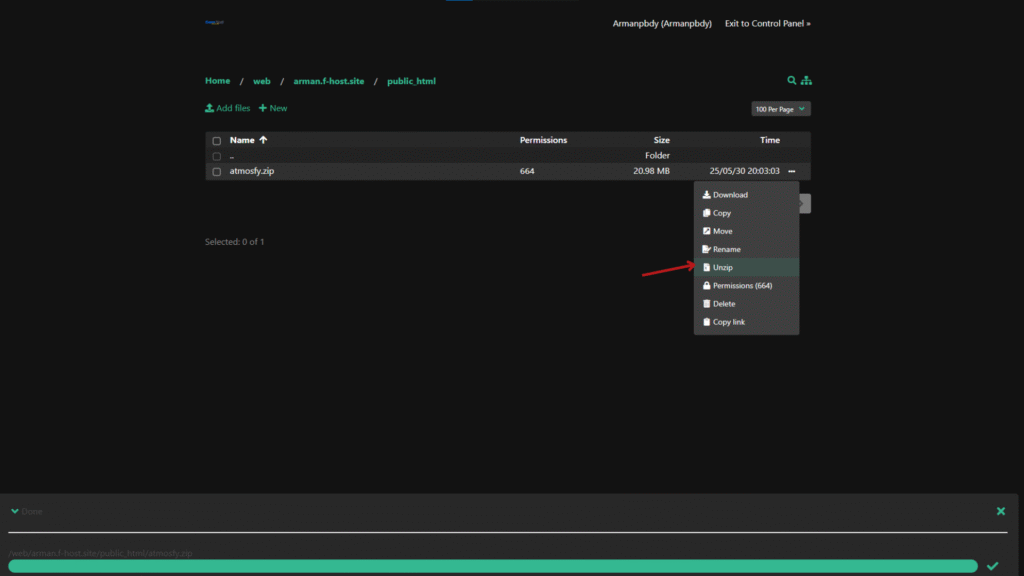The width and height of the screenshot is (1024, 576).
Task: Choose Delete in the context menu
Action: tap(723, 304)
